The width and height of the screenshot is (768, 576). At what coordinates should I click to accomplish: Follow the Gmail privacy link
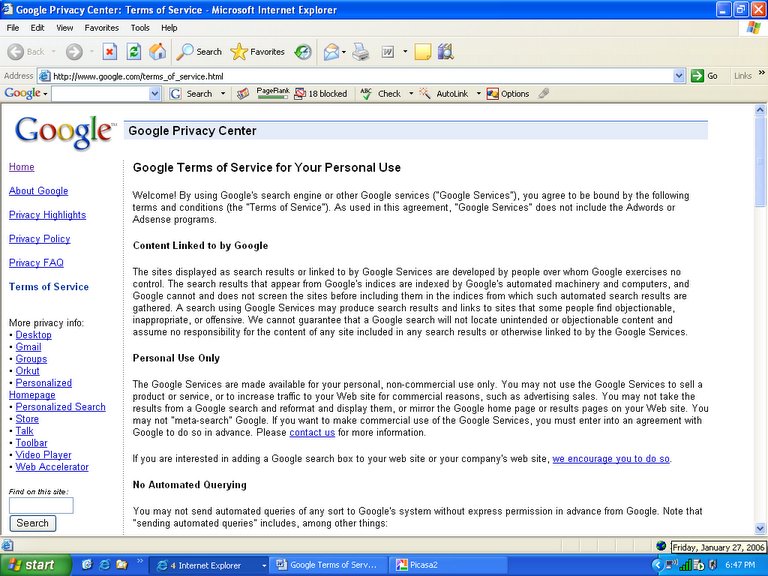pyautogui.click(x=28, y=347)
